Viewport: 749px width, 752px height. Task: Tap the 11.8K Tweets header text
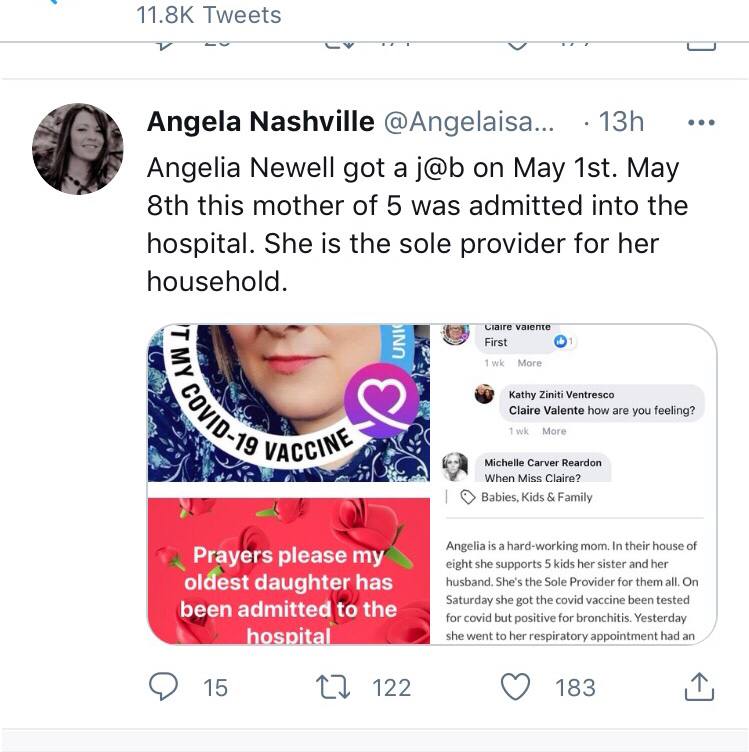tap(209, 15)
